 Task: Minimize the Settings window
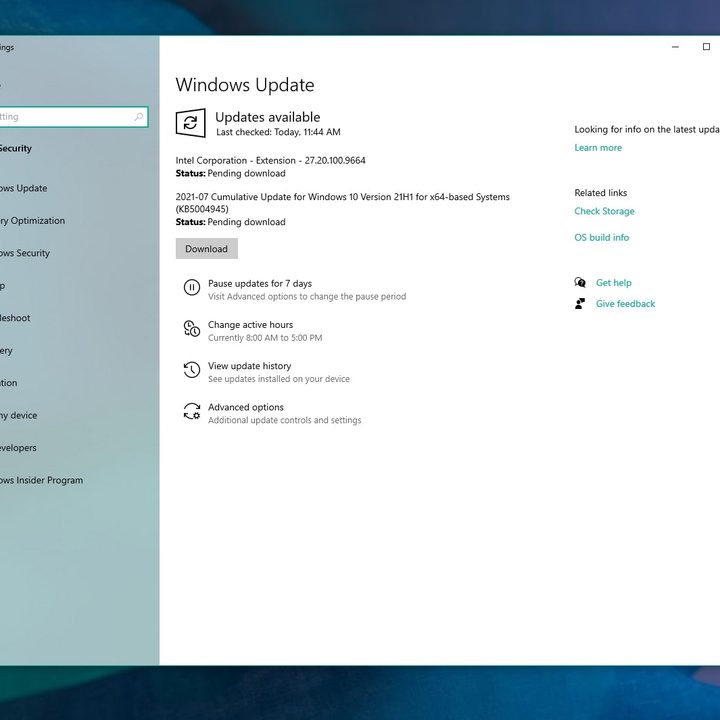(675, 47)
